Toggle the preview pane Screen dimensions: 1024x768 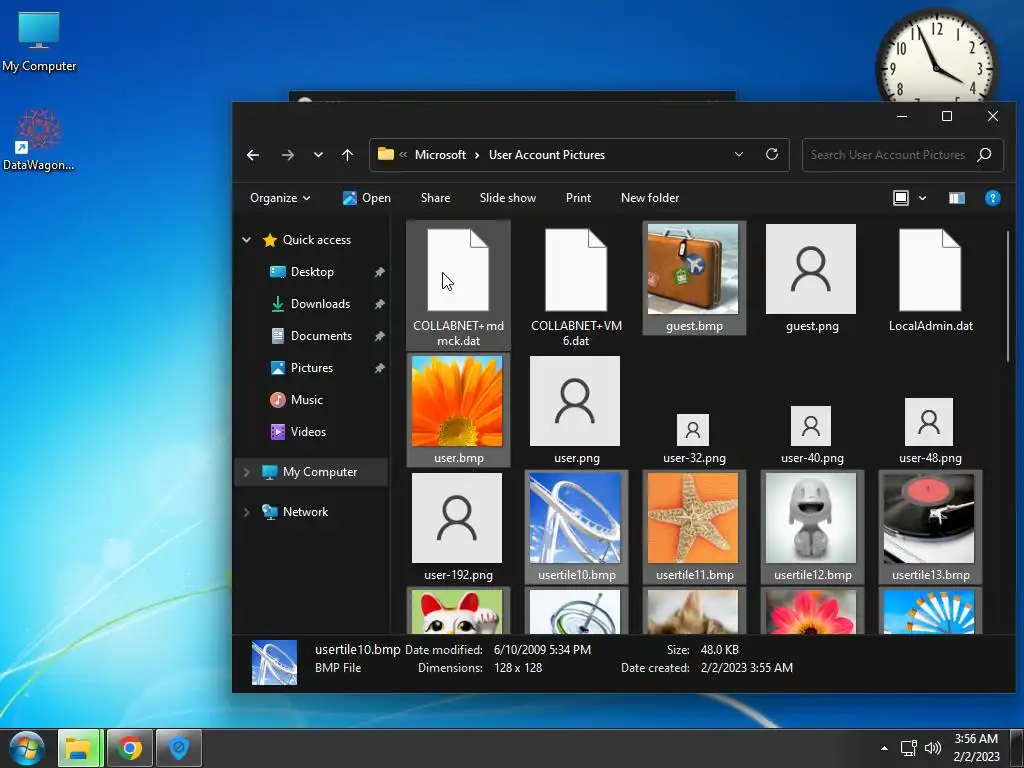(957, 198)
